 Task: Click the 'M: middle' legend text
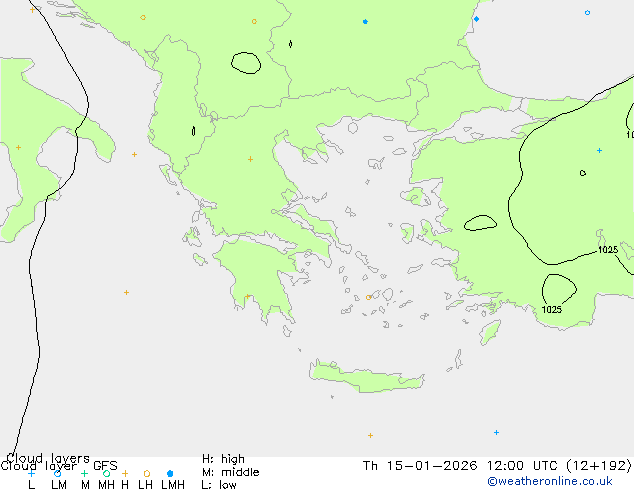(x=230, y=472)
